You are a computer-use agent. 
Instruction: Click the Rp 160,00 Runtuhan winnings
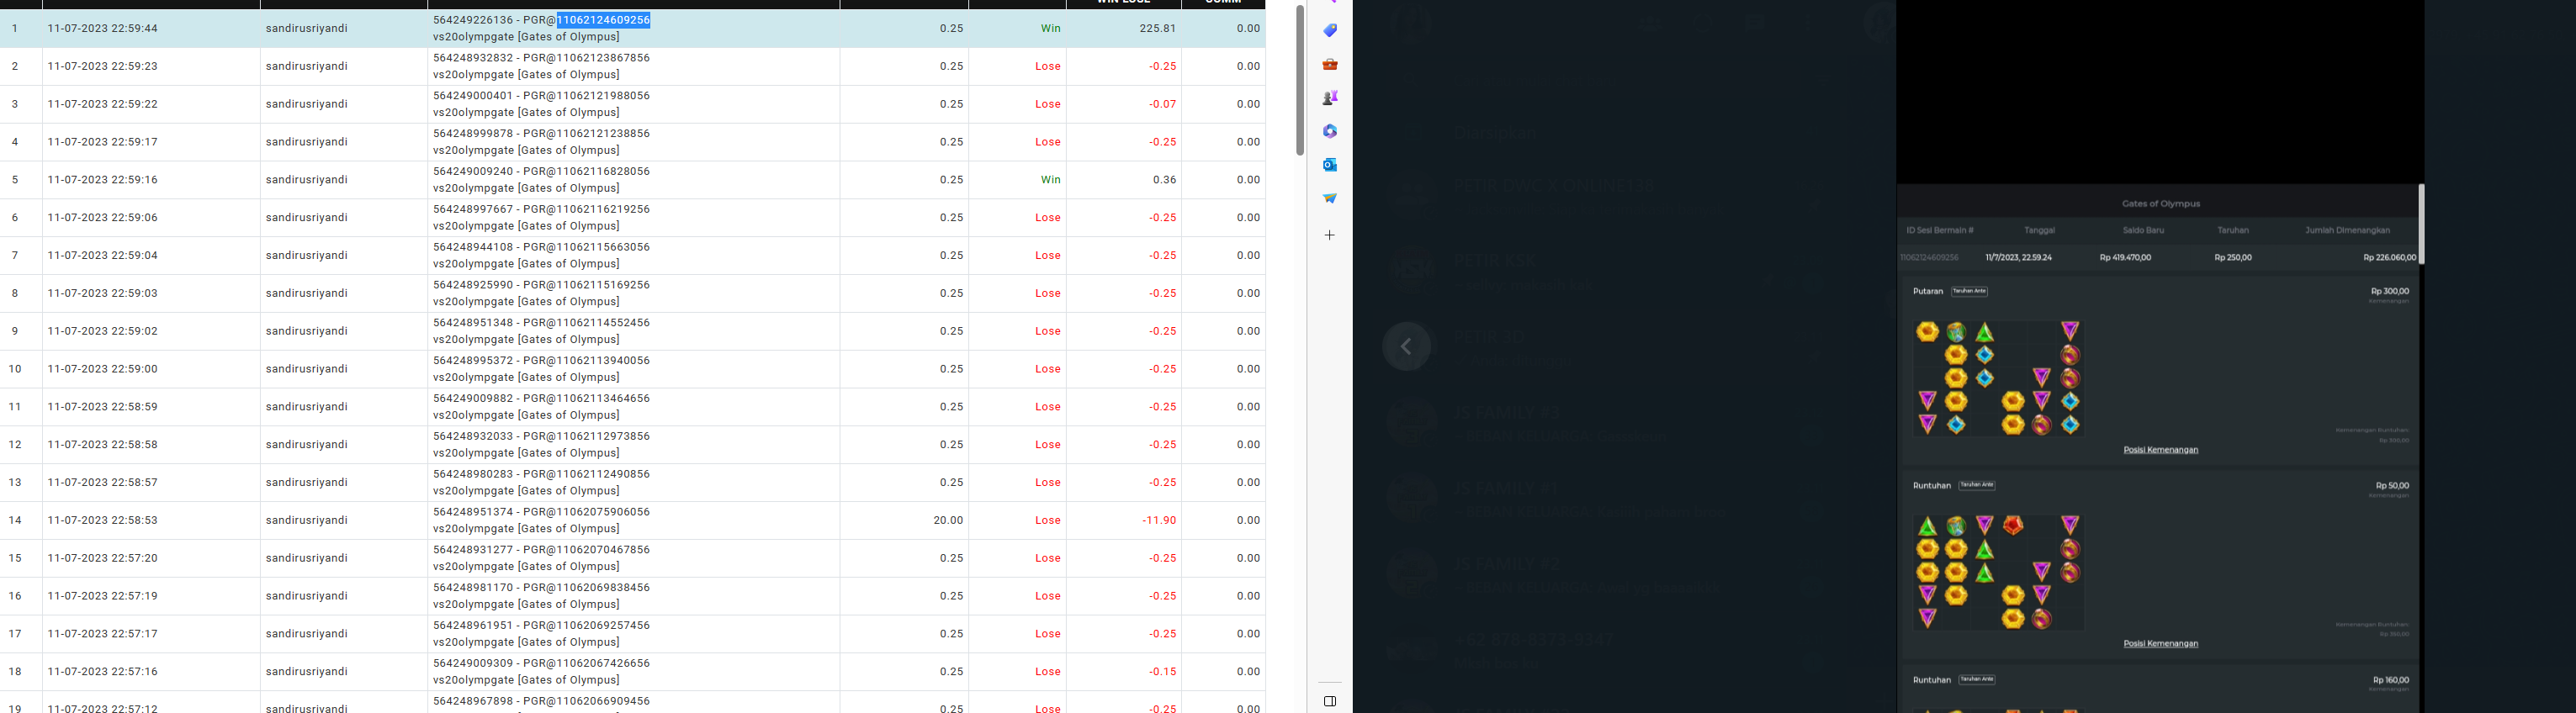click(2389, 681)
